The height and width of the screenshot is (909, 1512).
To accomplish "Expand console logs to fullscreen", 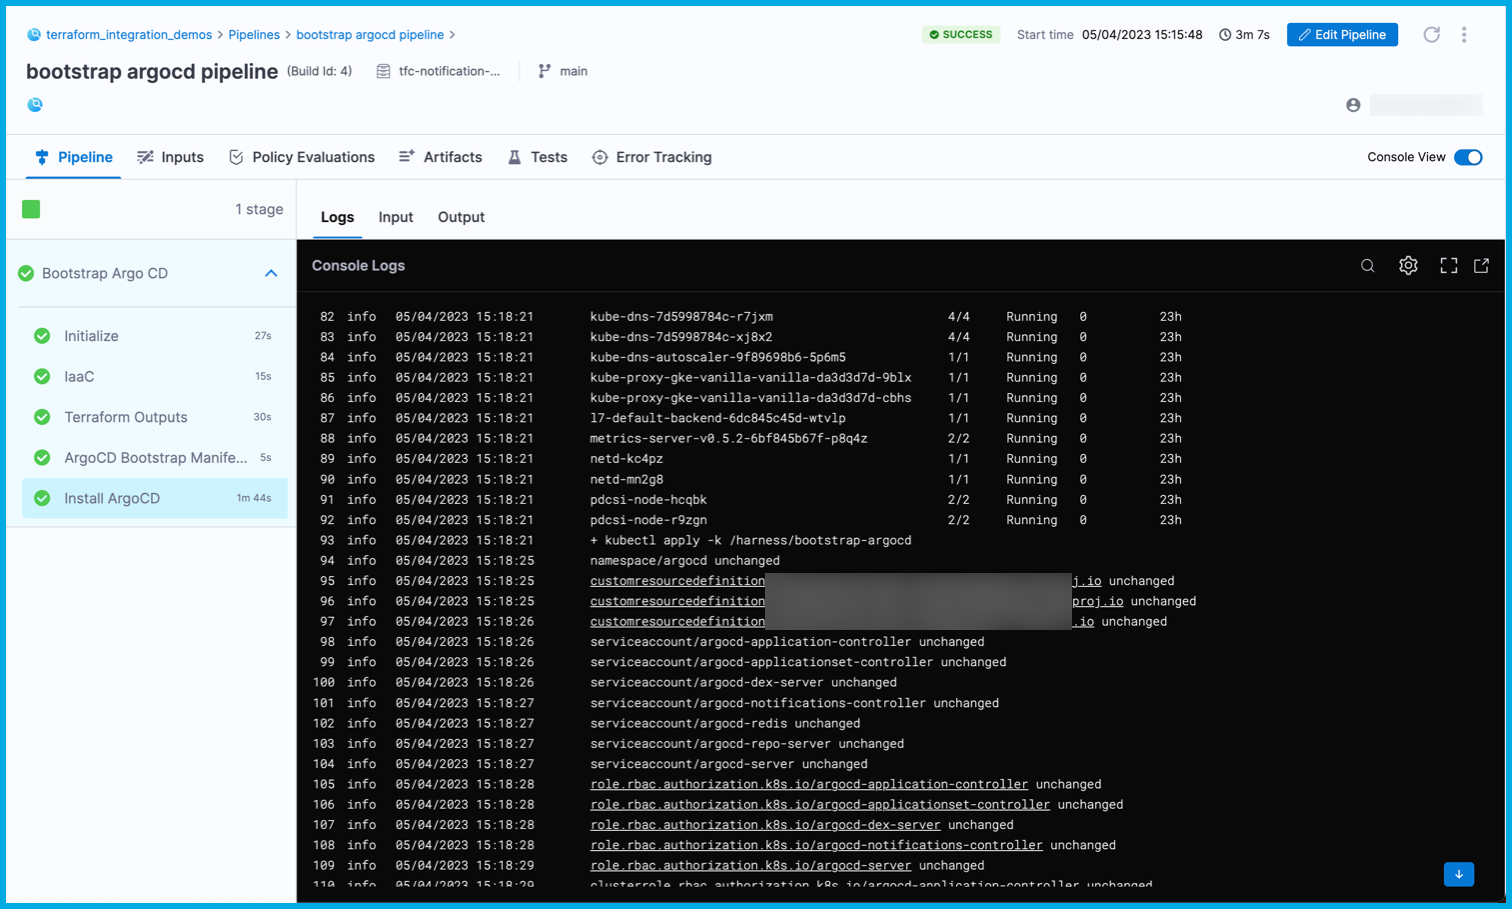I will [x=1448, y=266].
